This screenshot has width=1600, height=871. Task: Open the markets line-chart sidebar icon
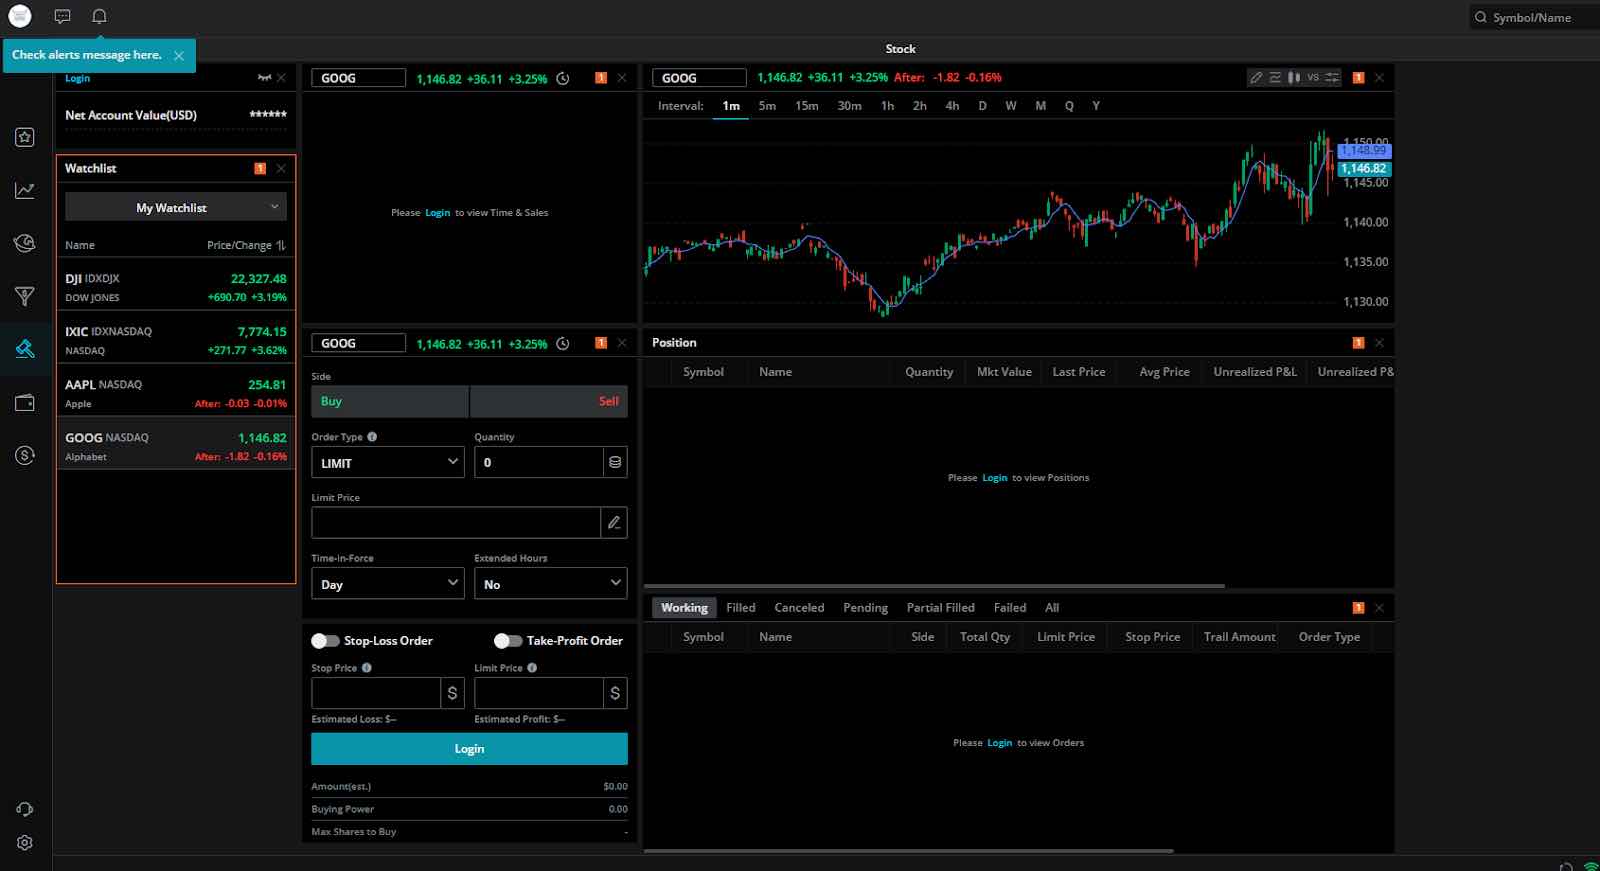click(25, 190)
